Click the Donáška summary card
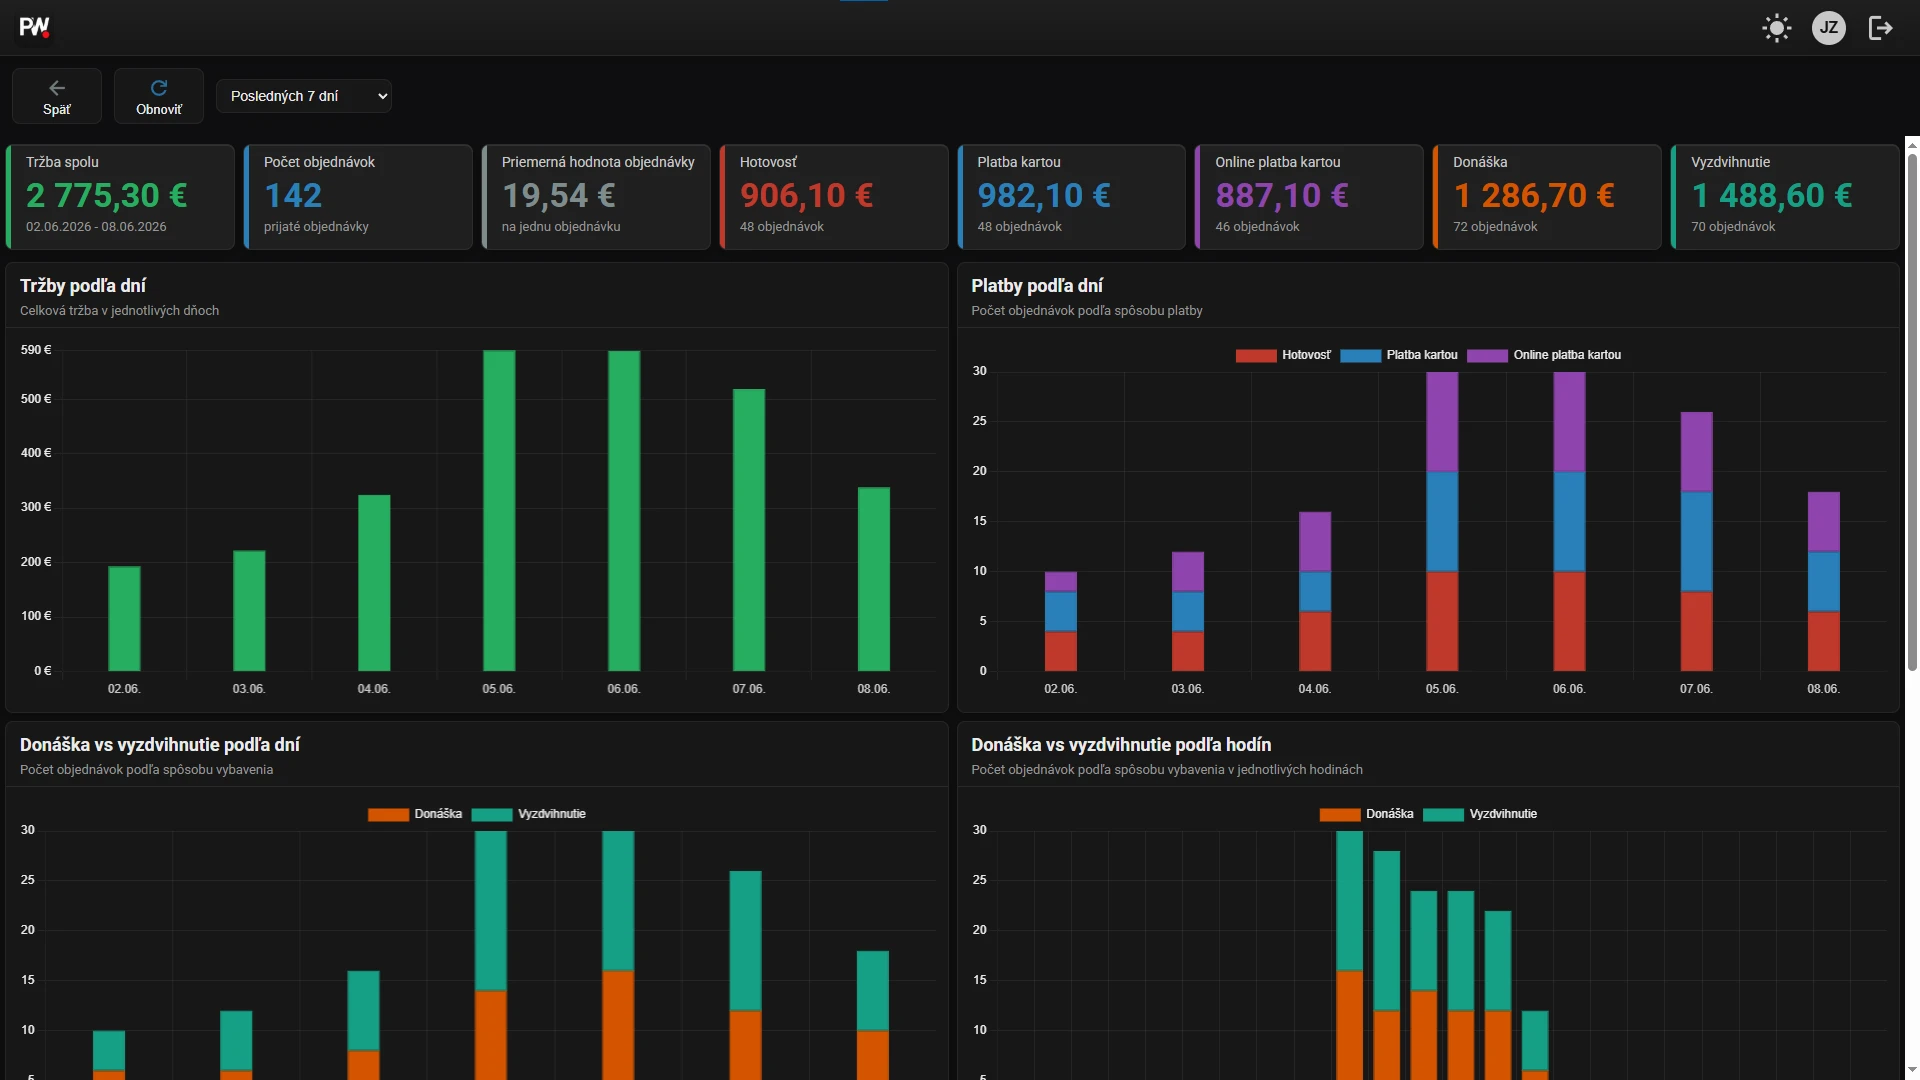1920x1080 pixels. [x=1547, y=197]
